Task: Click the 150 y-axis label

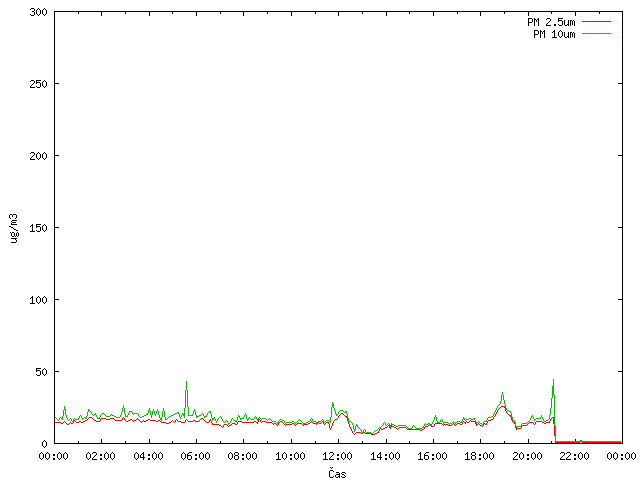Action: [x=38, y=228]
